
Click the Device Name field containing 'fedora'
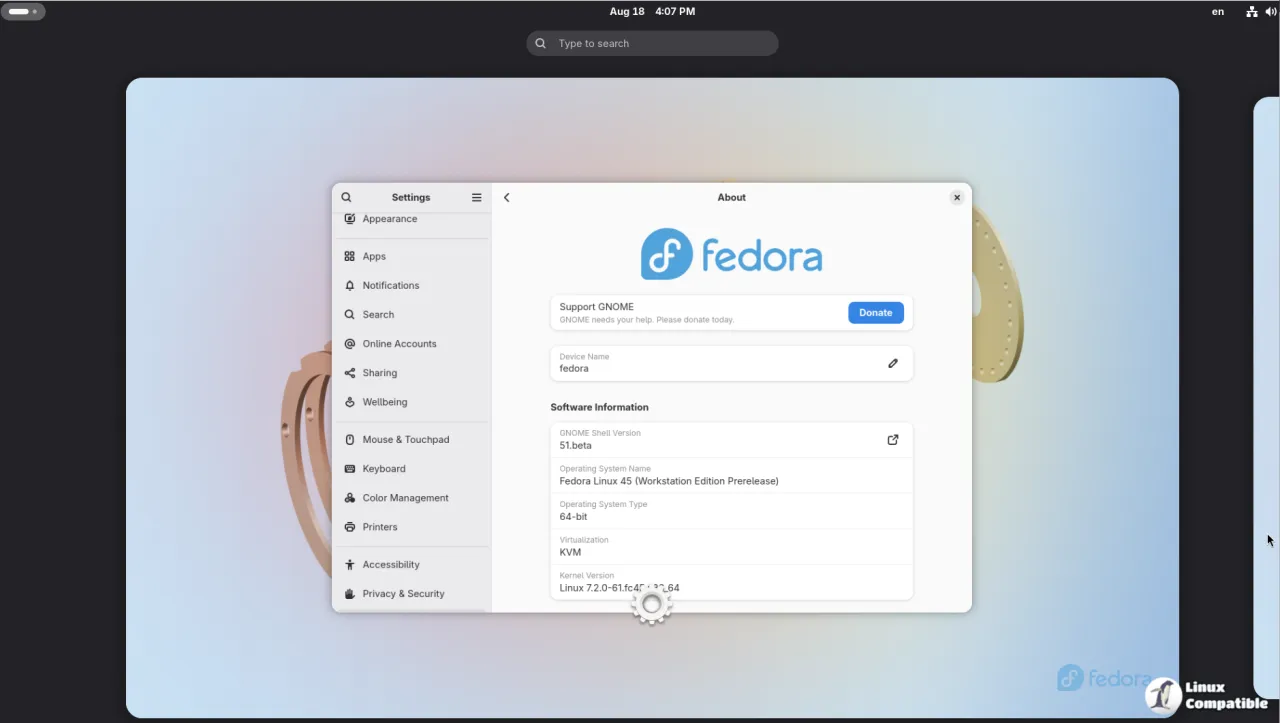(731, 363)
